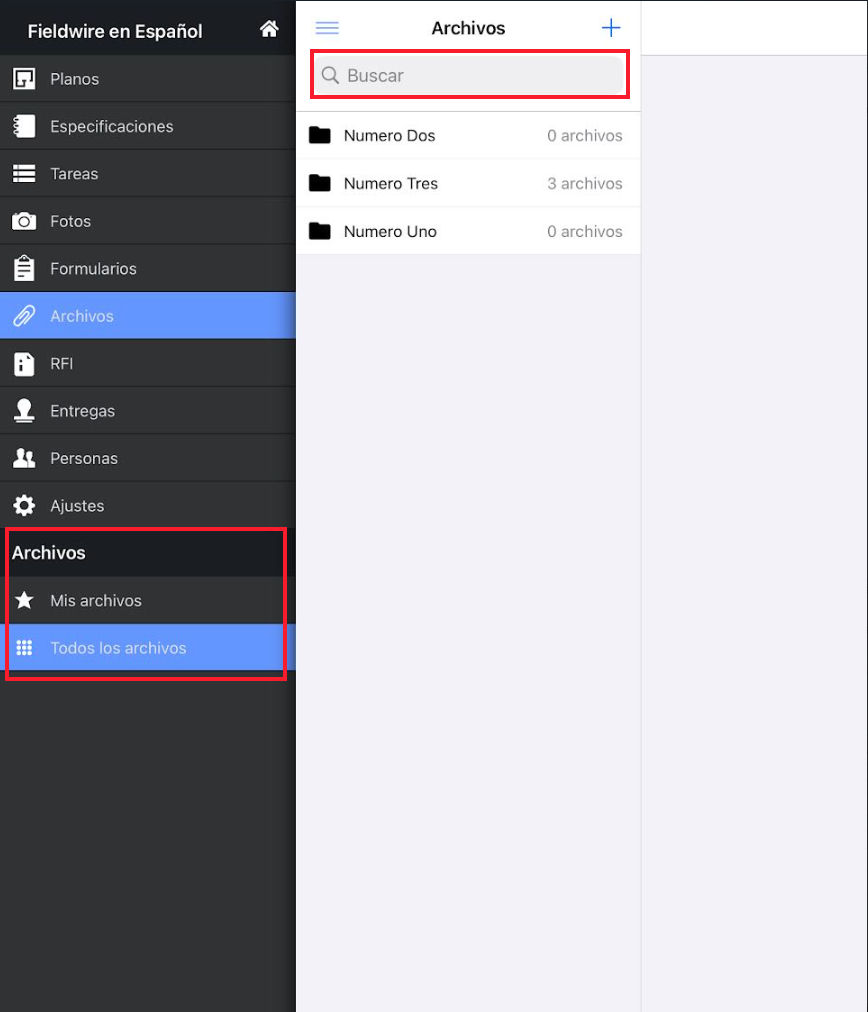Image resolution: width=868 pixels, height=1012 pixels.
Task: Open the Especificaciones section
Action: 148,126
